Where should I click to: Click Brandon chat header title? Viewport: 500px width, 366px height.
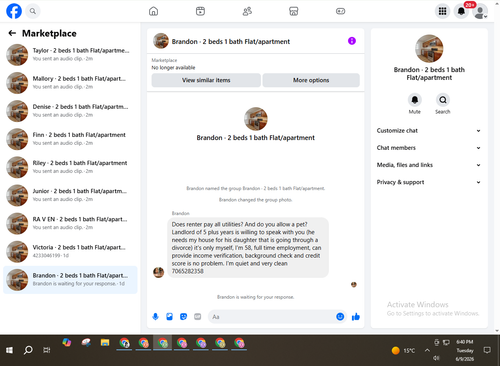click(x=231, y=42)
